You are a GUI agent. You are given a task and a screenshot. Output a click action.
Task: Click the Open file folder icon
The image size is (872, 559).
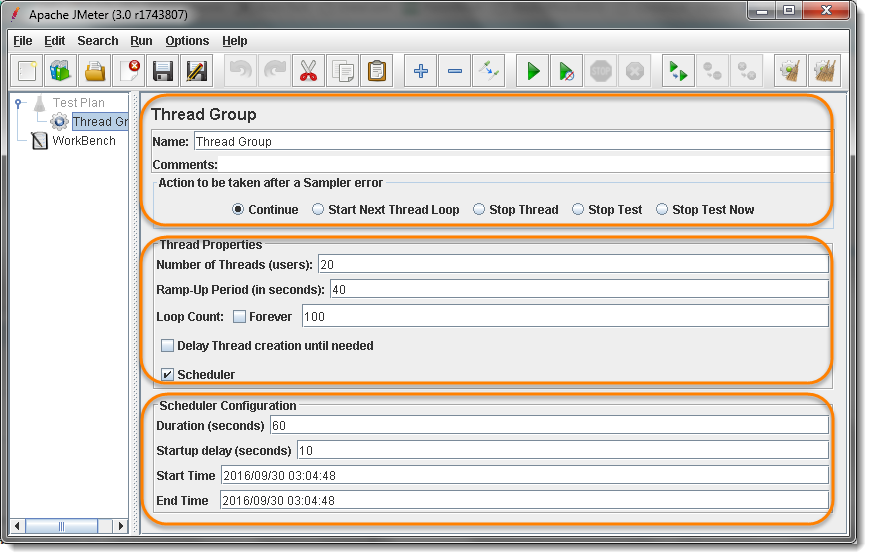pos(95,71)
